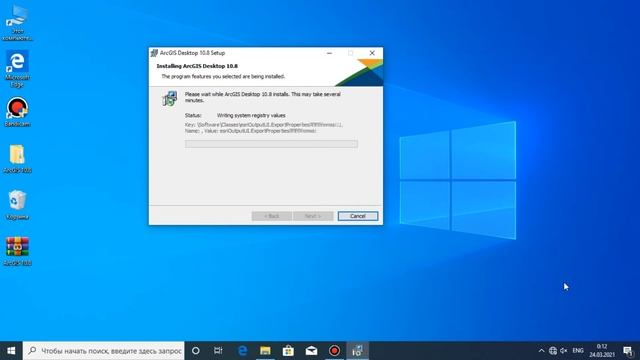Click the 'Writing system registry values' status text
This screenshot has height=360, width=640.
(x=251, y=116)
